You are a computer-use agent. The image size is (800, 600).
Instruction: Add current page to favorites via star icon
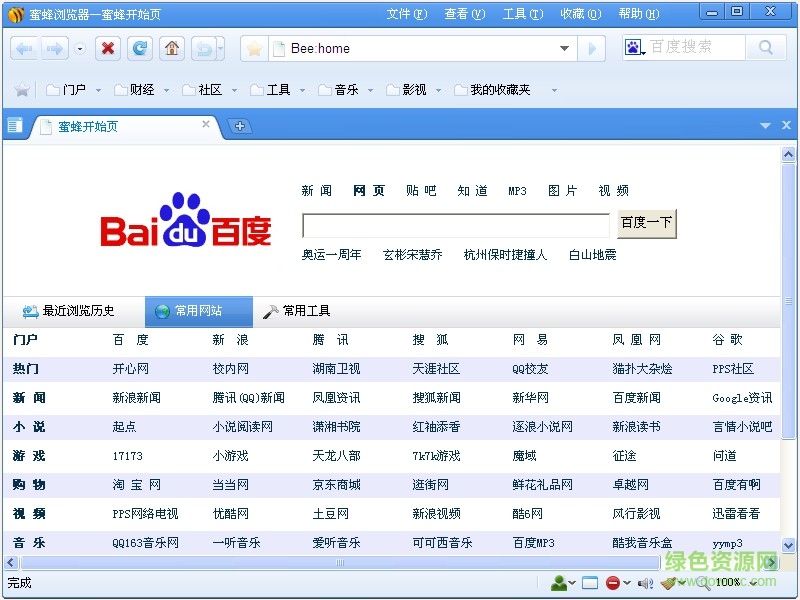254,47
